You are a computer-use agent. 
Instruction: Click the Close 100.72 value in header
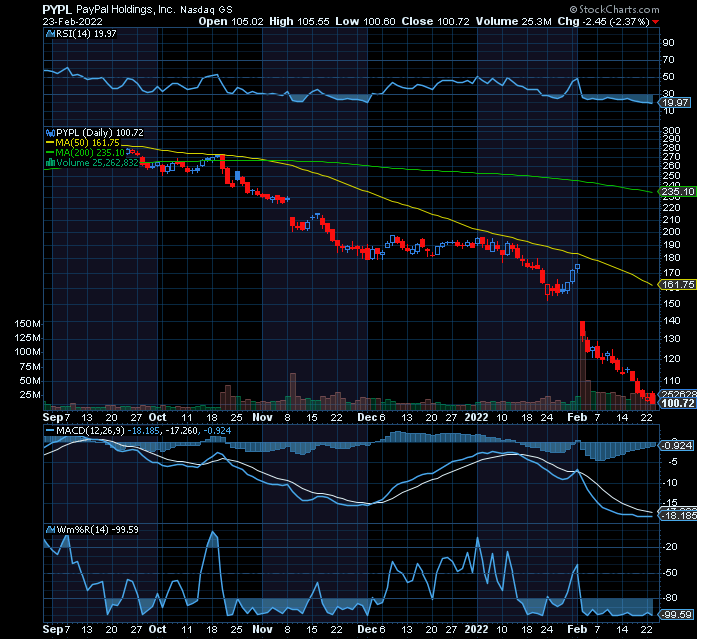point(435,21)
